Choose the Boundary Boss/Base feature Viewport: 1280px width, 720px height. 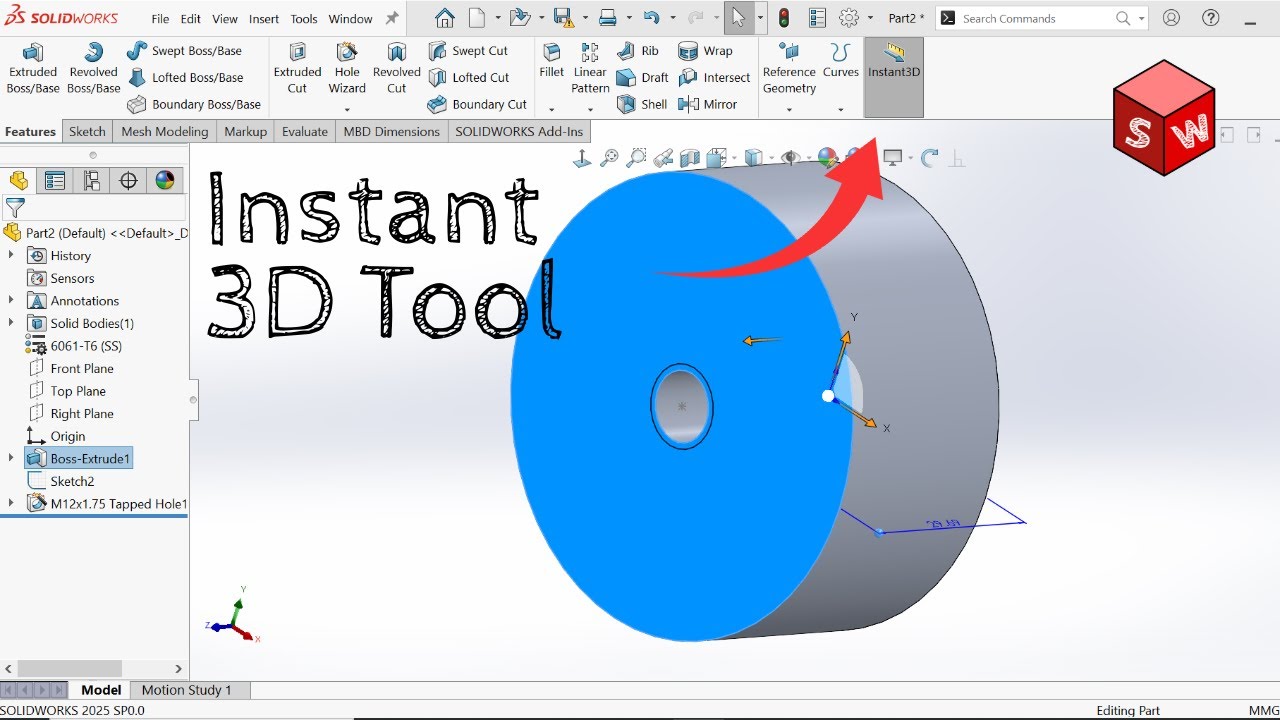194,104
